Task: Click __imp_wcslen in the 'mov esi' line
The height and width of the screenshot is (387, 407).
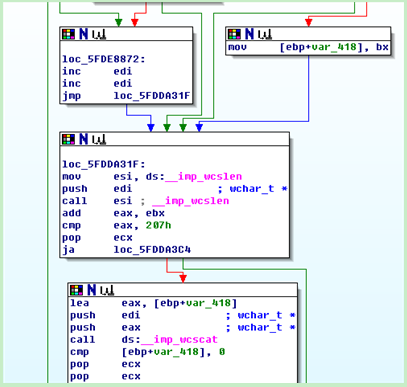Action: point(204,177)
